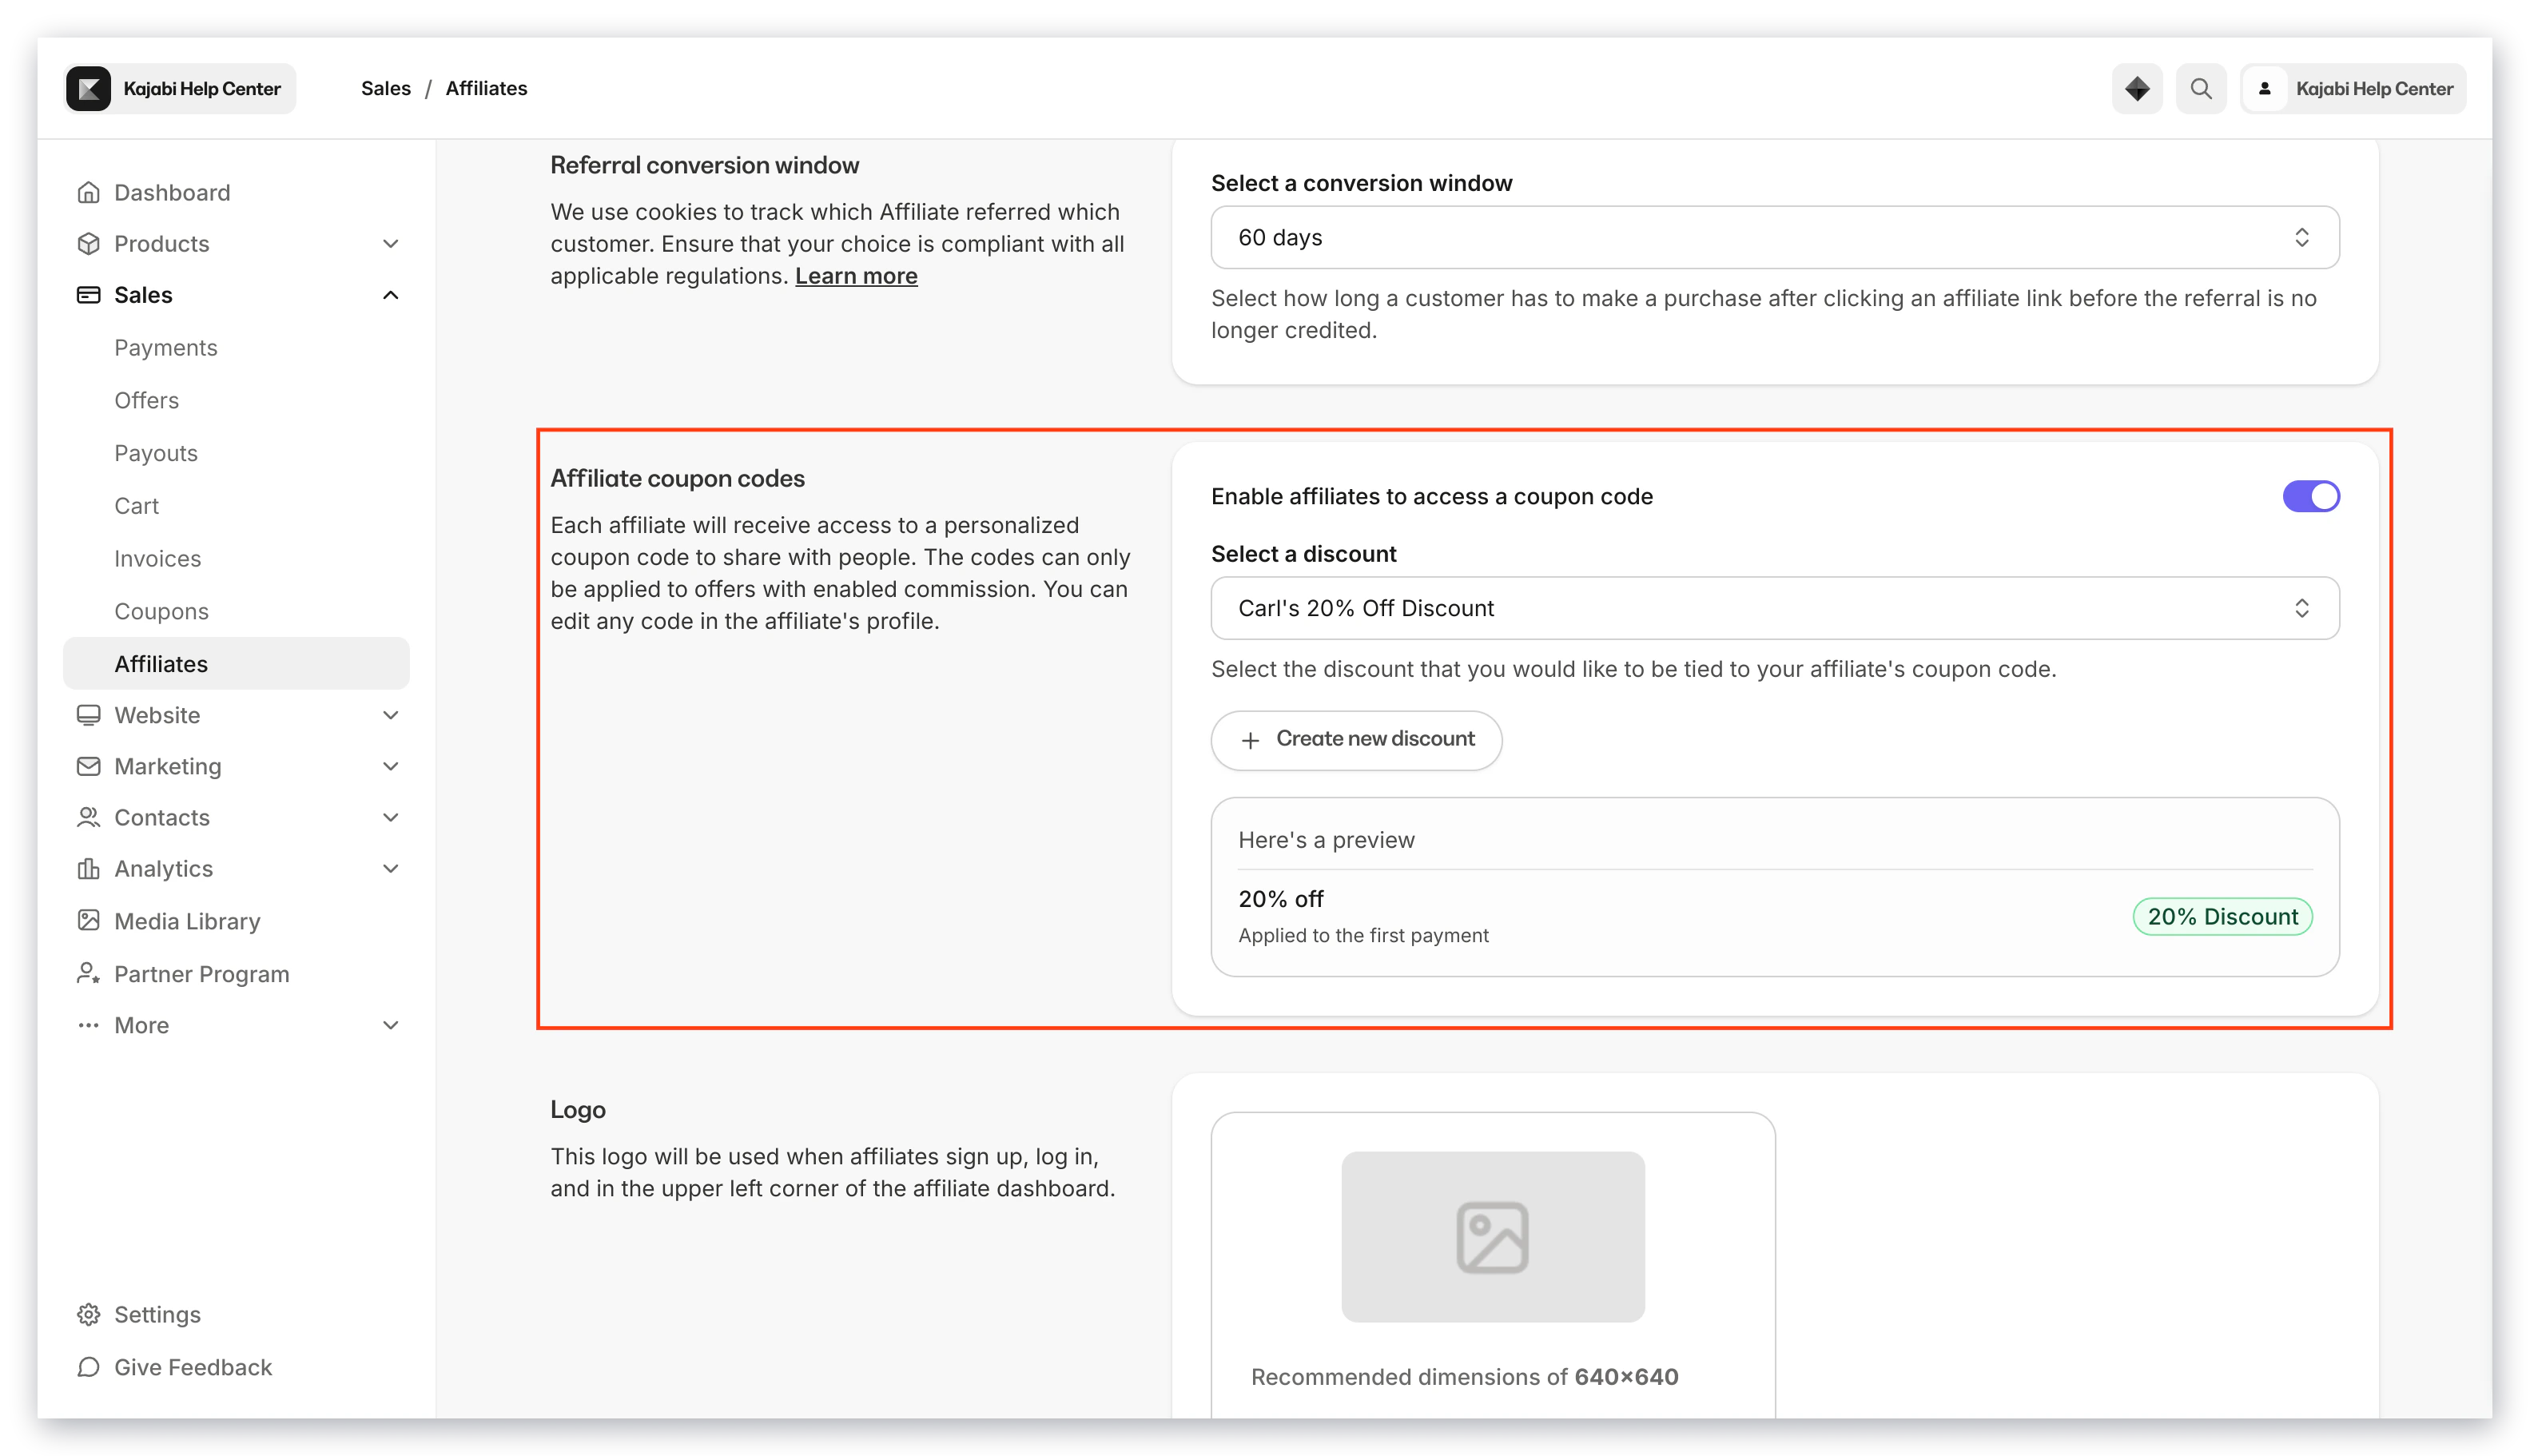This screenshot has width=2530, height=1456.
Task: Open Invoices under Sales
Action: coord(157,558)
